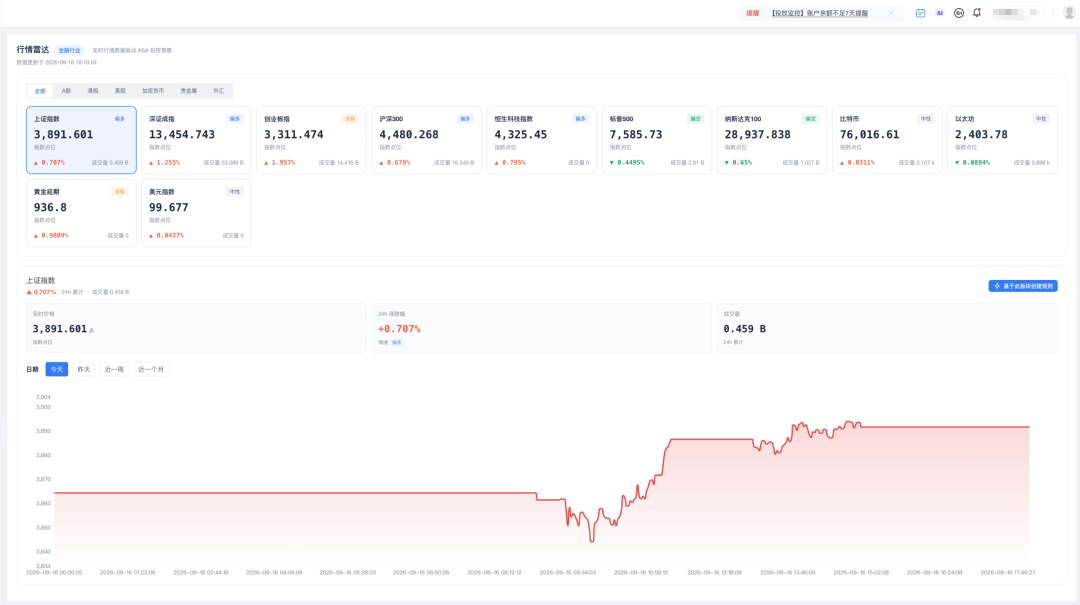Select the 全部 market tab
This screenshot has height=605, width=1080.
pyautogui.click(x=40, y=91)
